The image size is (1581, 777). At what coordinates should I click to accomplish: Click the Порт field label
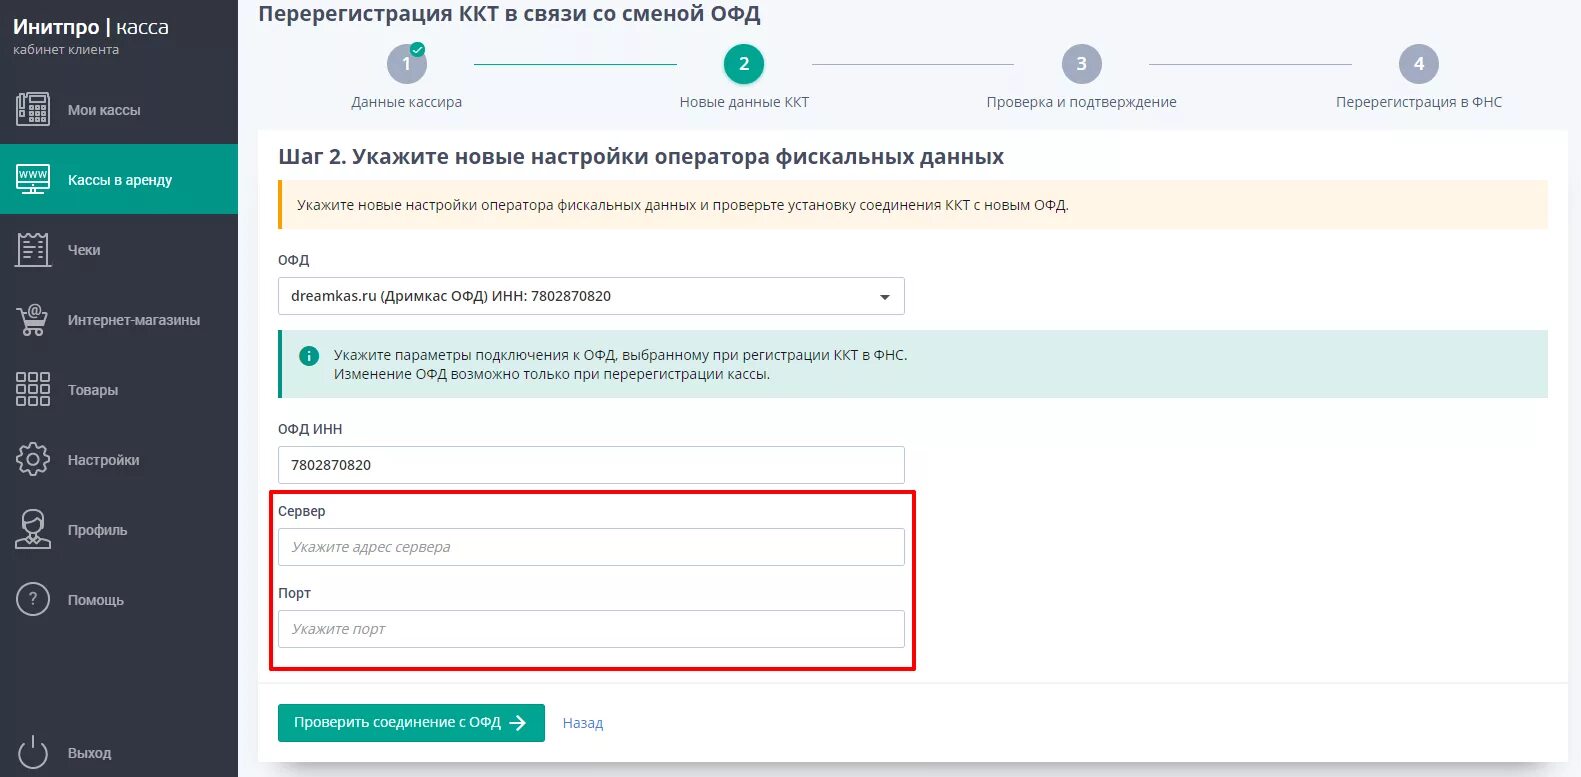tap(294, 593)
